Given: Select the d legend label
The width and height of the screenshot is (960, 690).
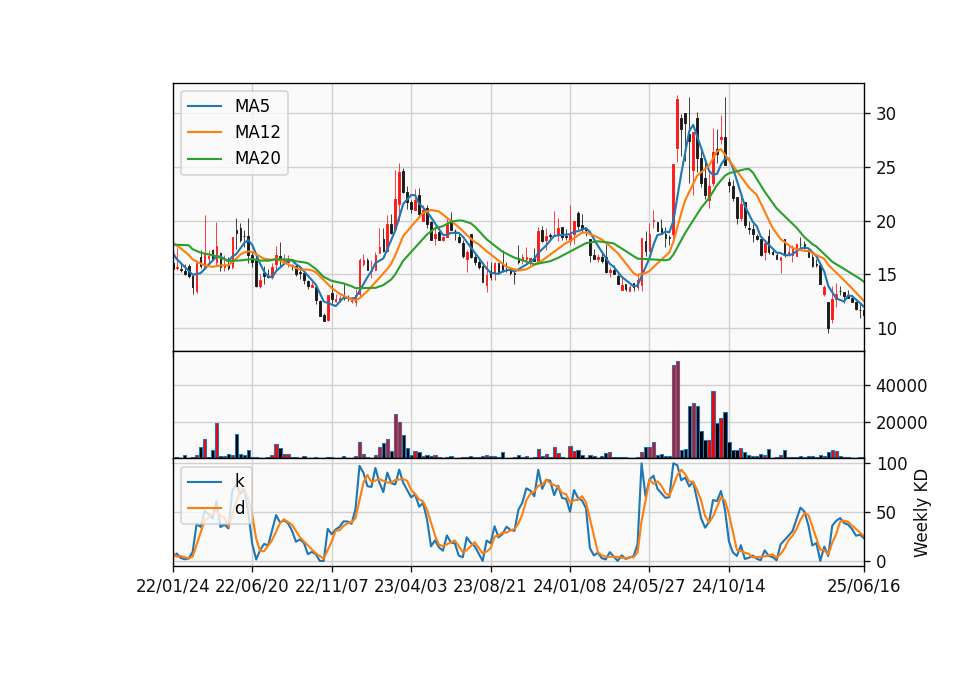Looking at the screenshot, I should click(x=239, y=508).
